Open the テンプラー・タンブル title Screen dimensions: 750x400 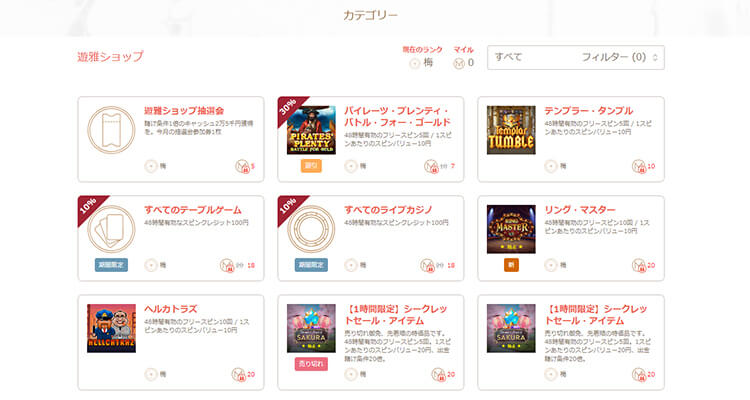(x=588, y=111)
